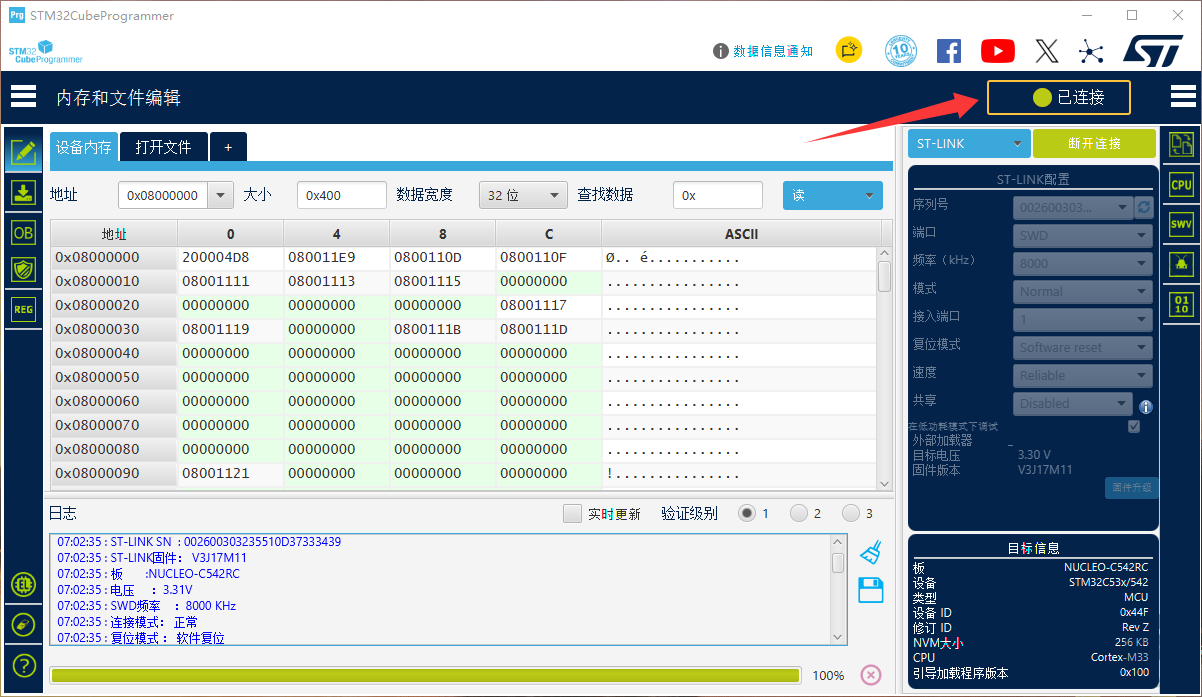Click the 接入端口 1 dropdown
This screenshot has height=697, width=1202.
coord(1082,320)
